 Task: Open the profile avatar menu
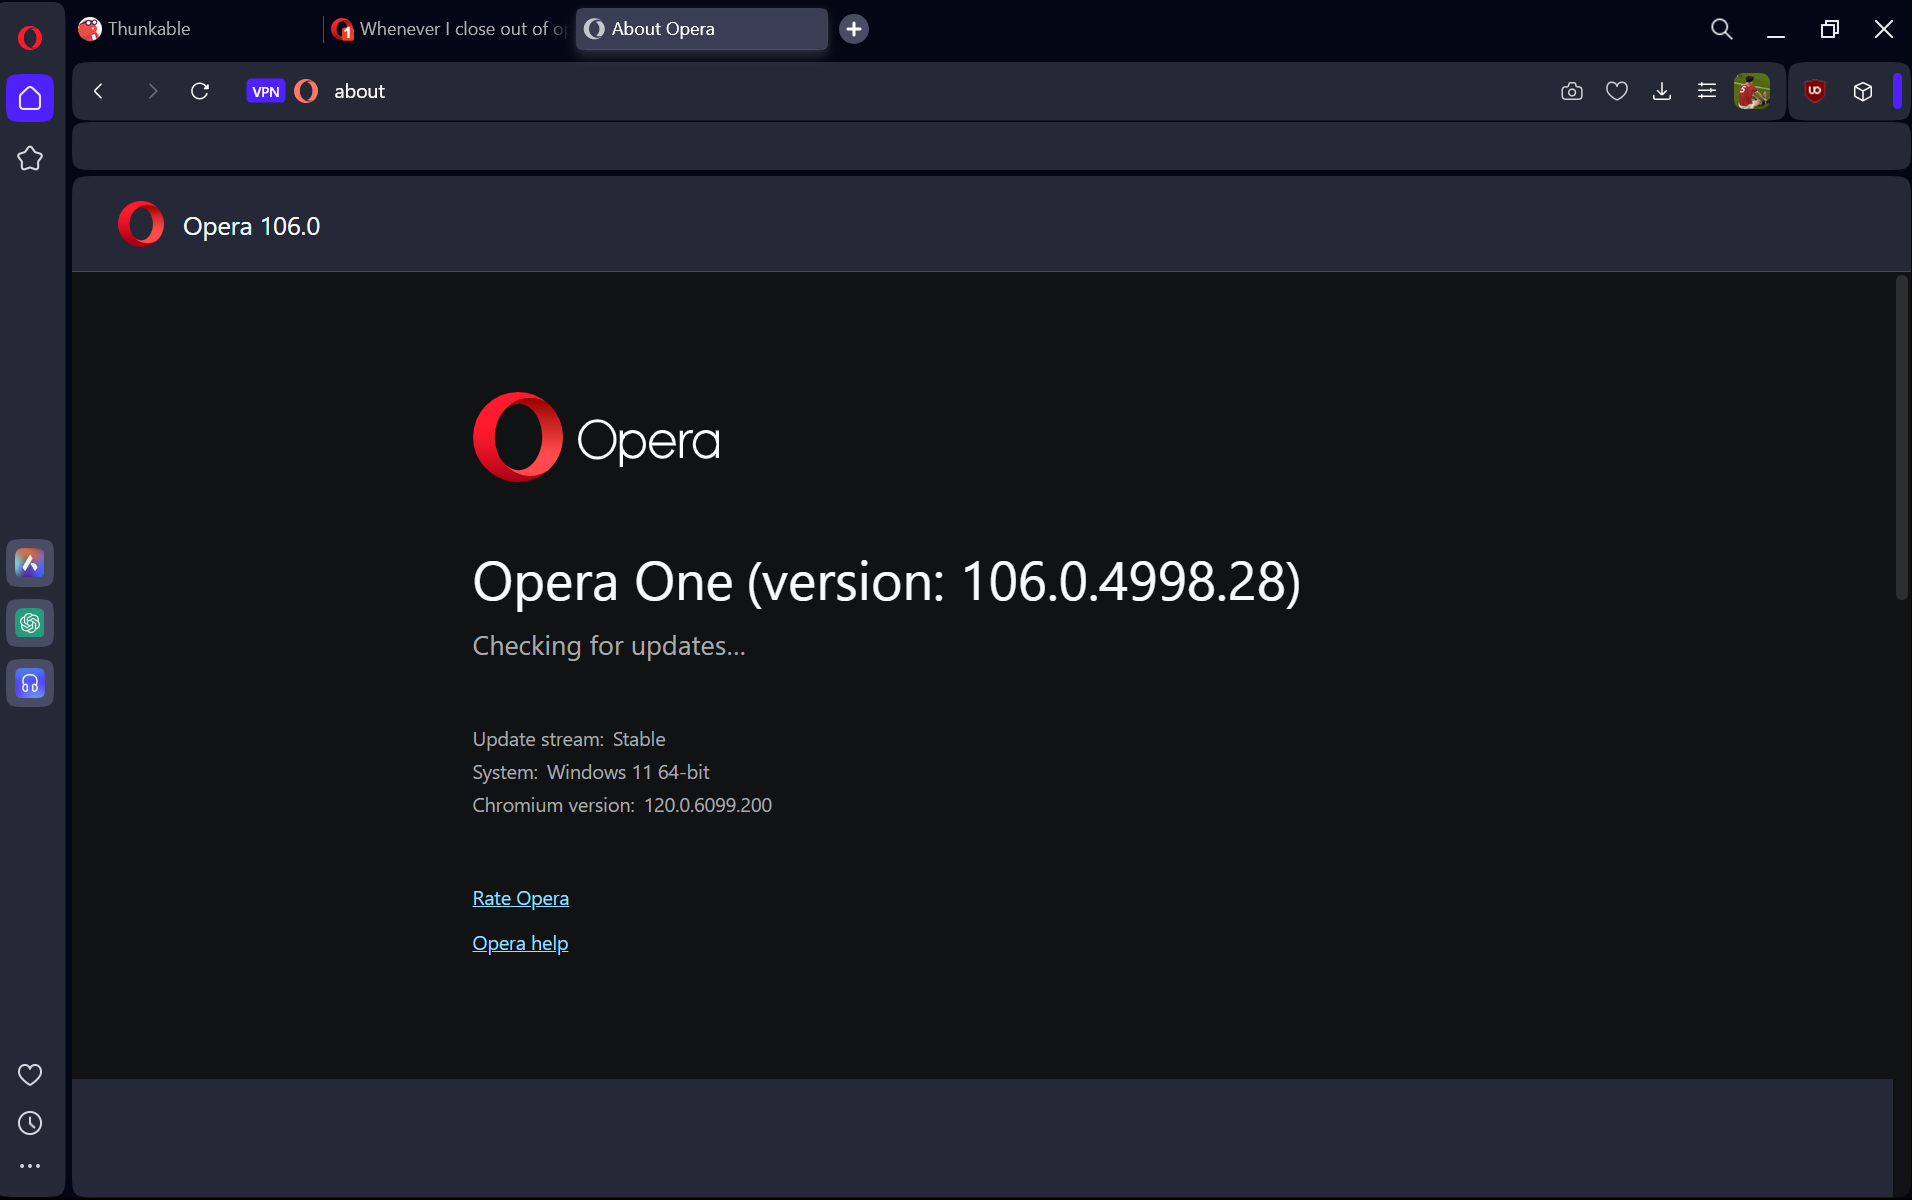[1752, 91]
